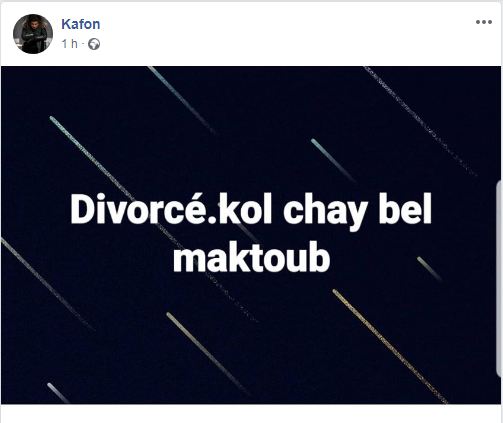Viewport: 503px width, 423px height.
Task: Open the post via '1 h' timestamp
Action: [x=70, y=44]
